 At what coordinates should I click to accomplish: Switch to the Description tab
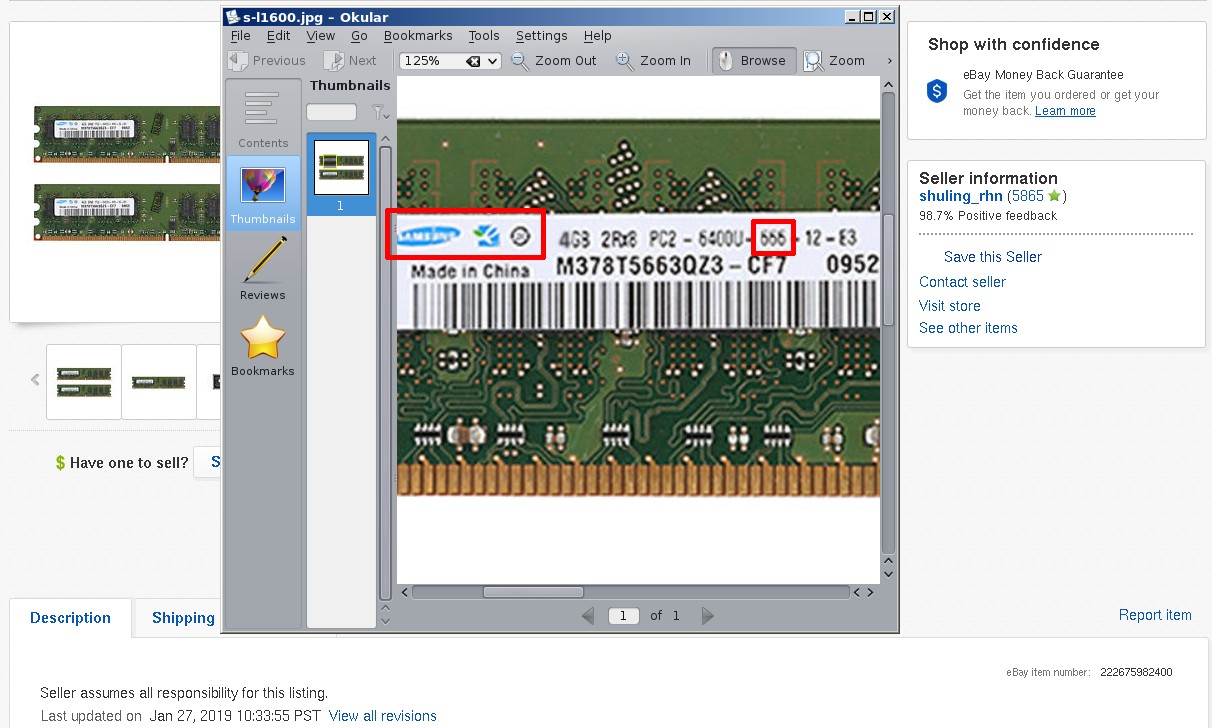click(70, 618)
